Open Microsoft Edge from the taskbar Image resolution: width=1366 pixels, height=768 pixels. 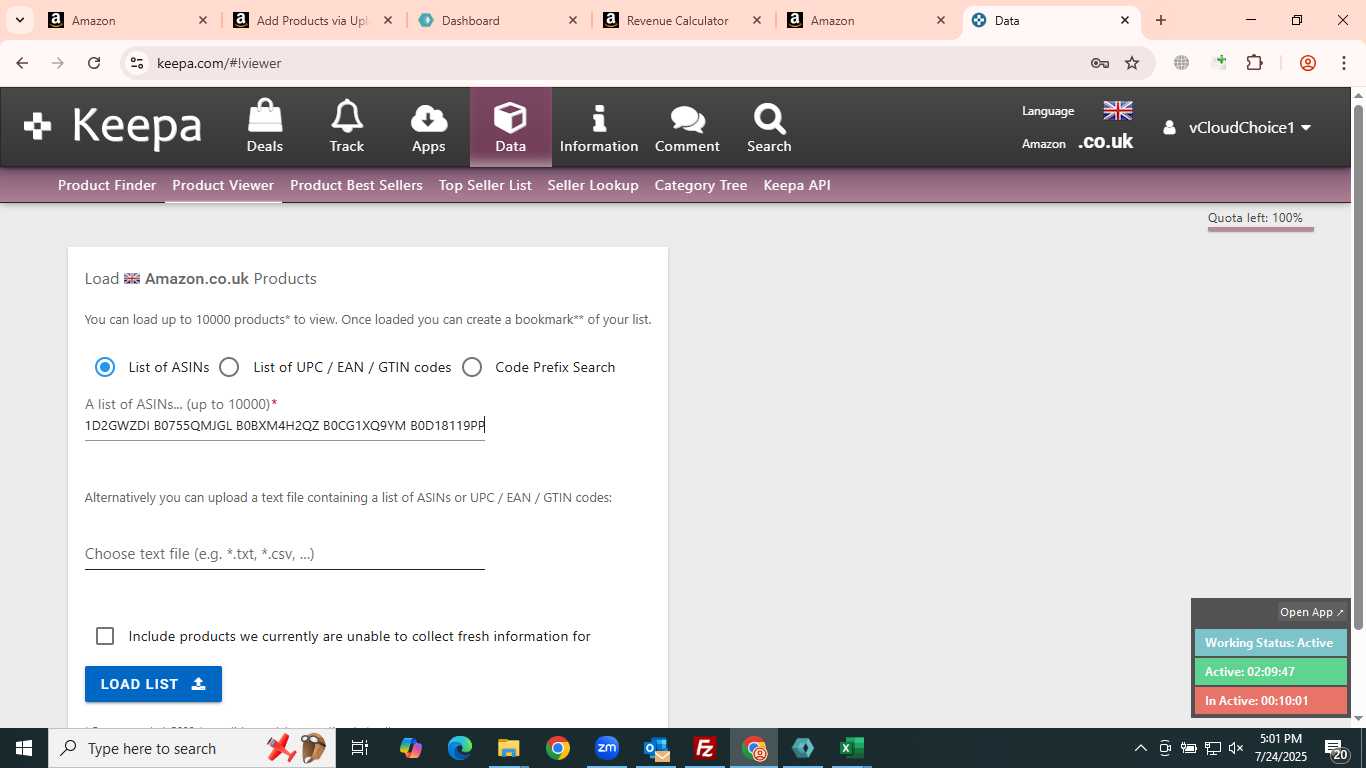[460, 748]
